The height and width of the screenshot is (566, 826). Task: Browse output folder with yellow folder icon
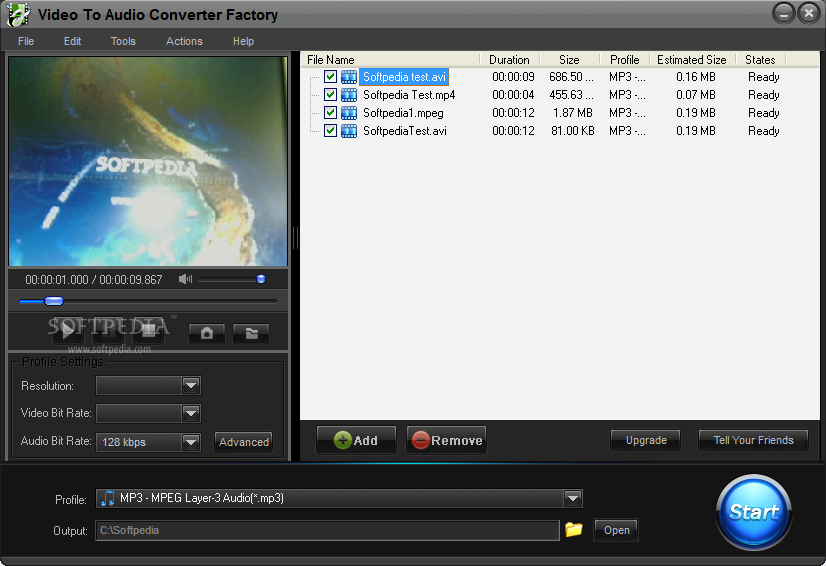[x=574, y=529]
